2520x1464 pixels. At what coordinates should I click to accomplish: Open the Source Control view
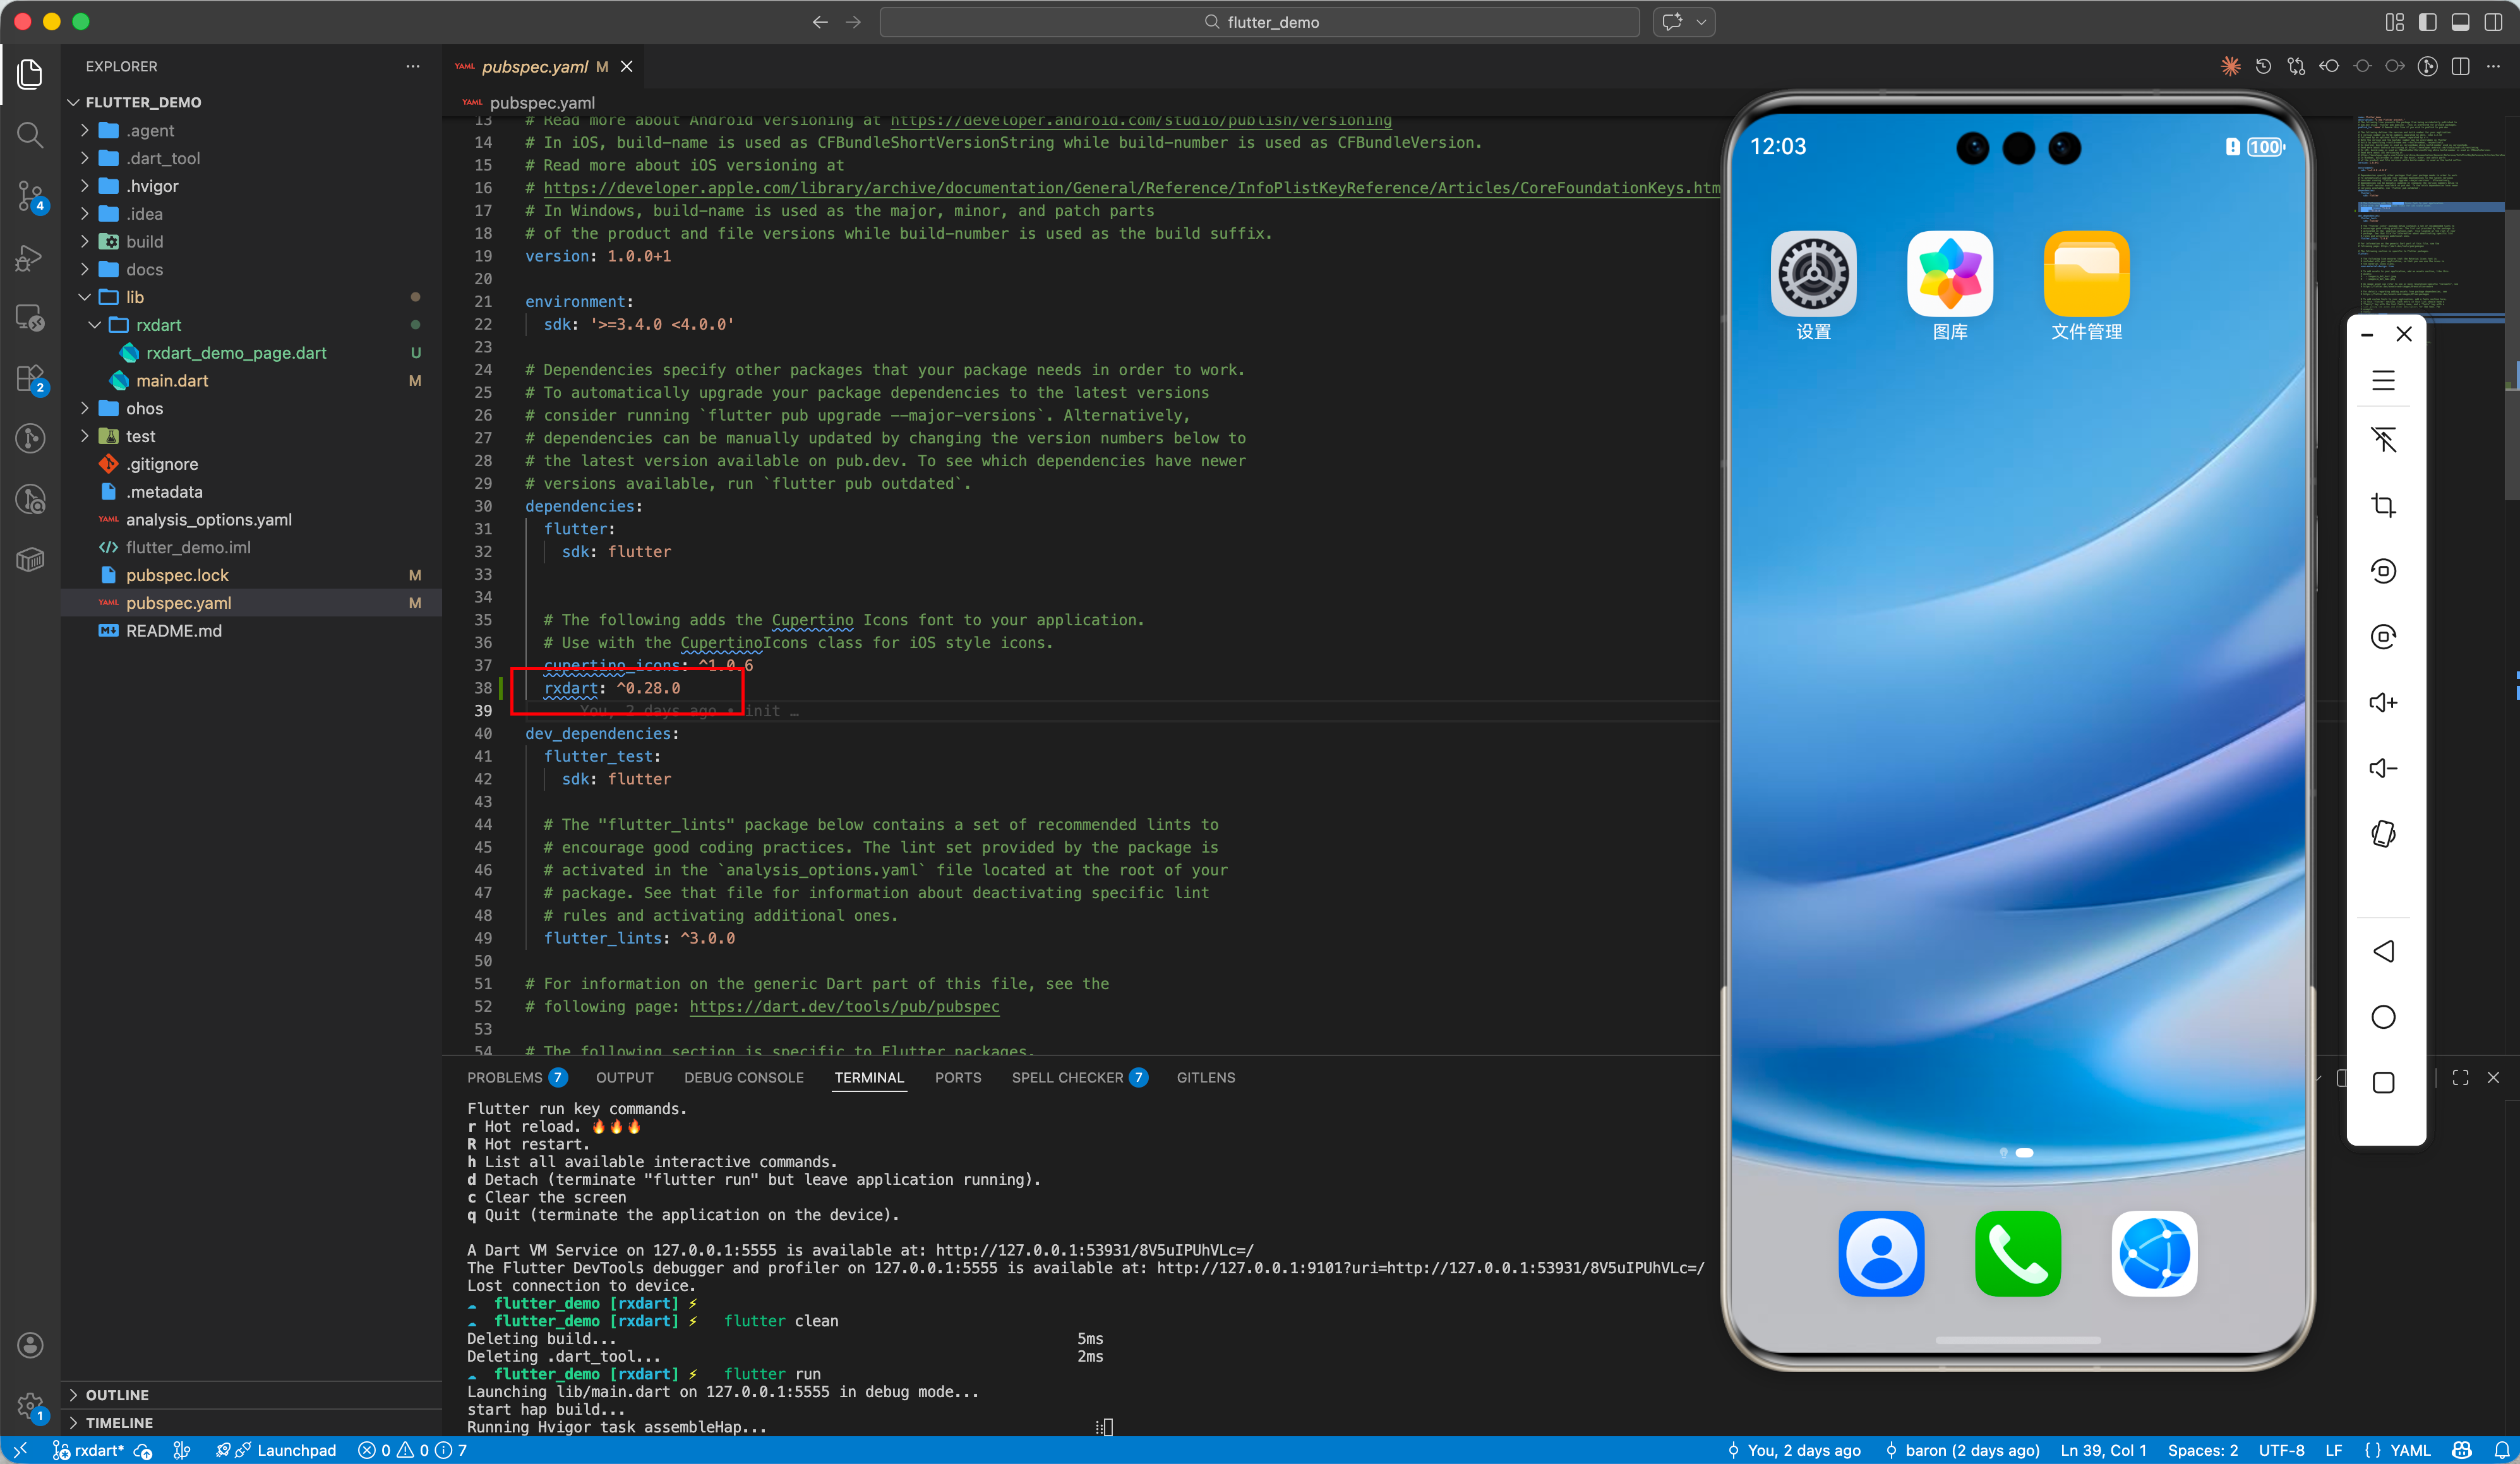(30, 195)
